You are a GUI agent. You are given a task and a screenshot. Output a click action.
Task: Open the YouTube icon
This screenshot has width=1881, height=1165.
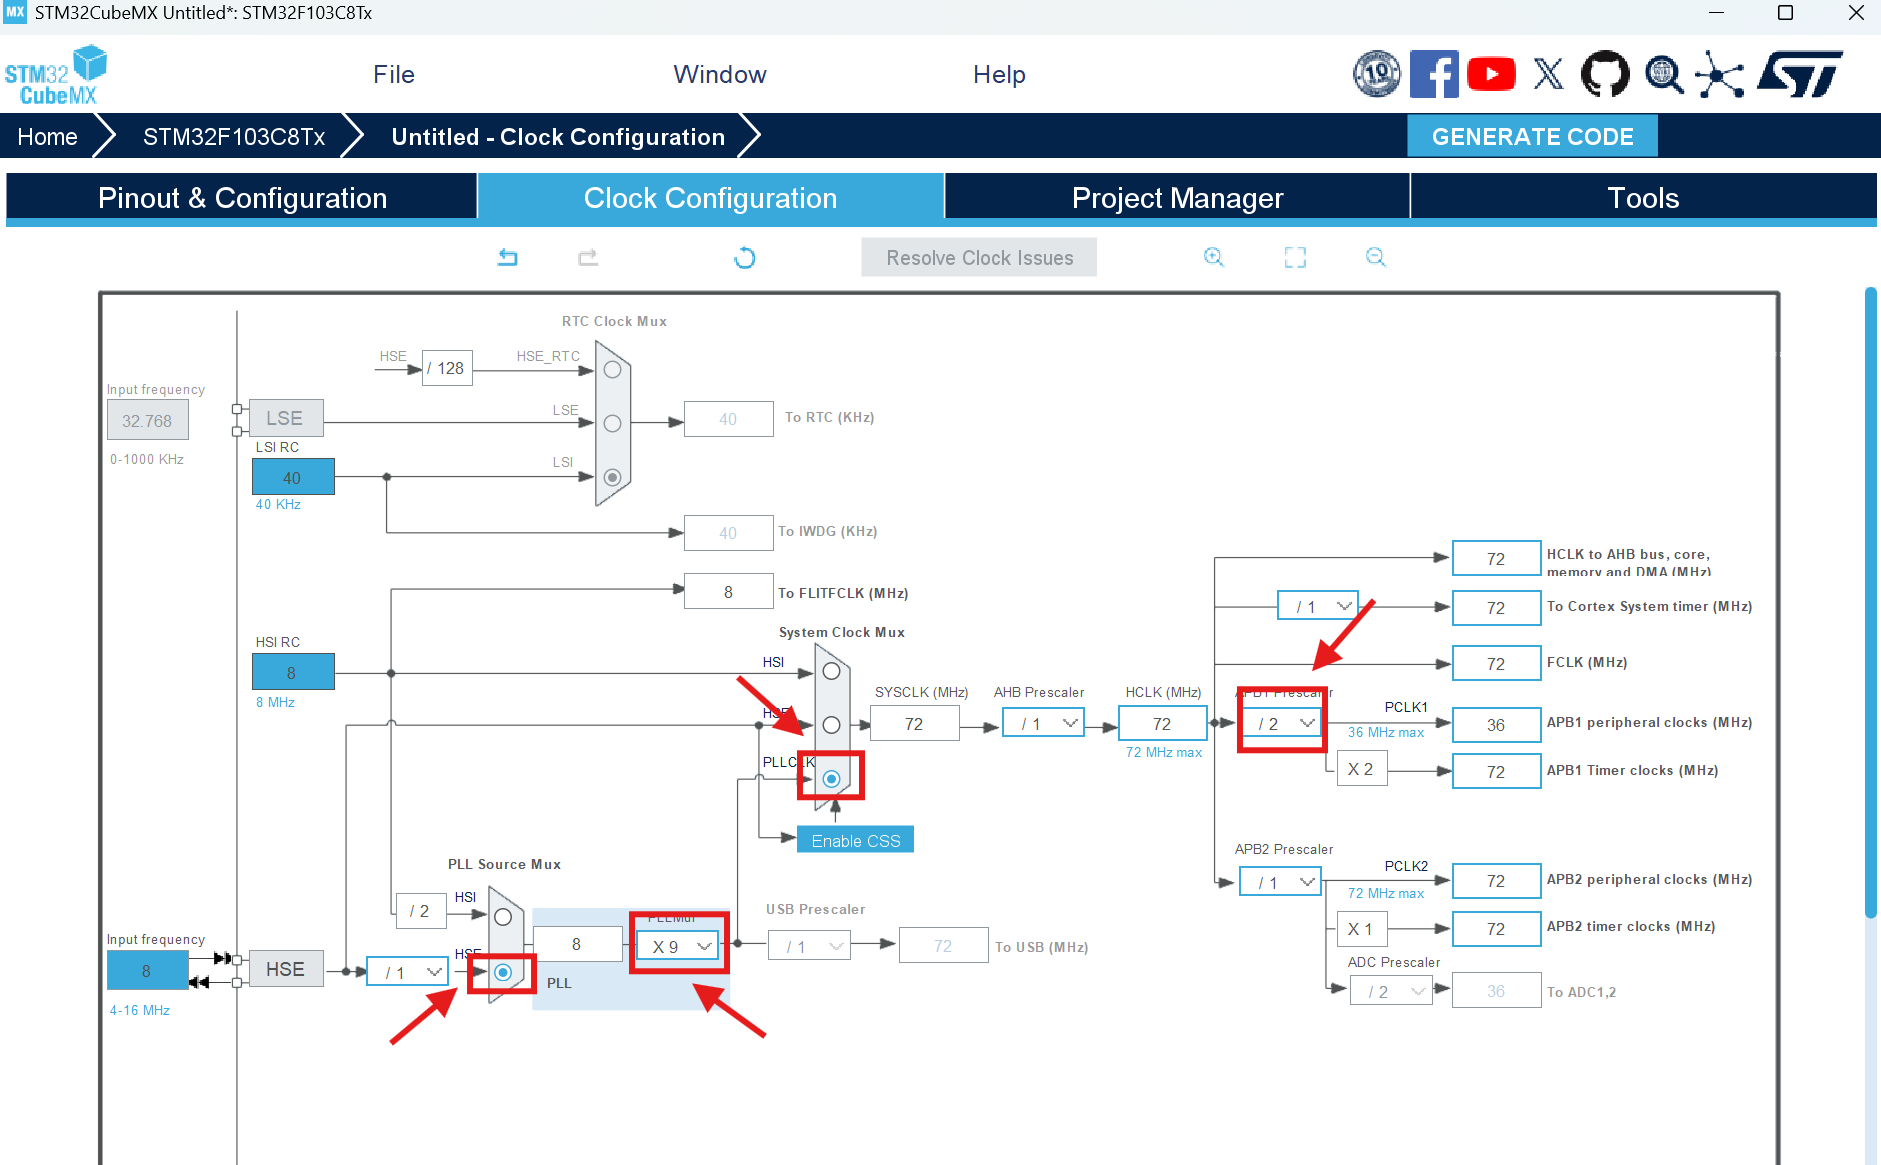click(x=1491, y=74)
